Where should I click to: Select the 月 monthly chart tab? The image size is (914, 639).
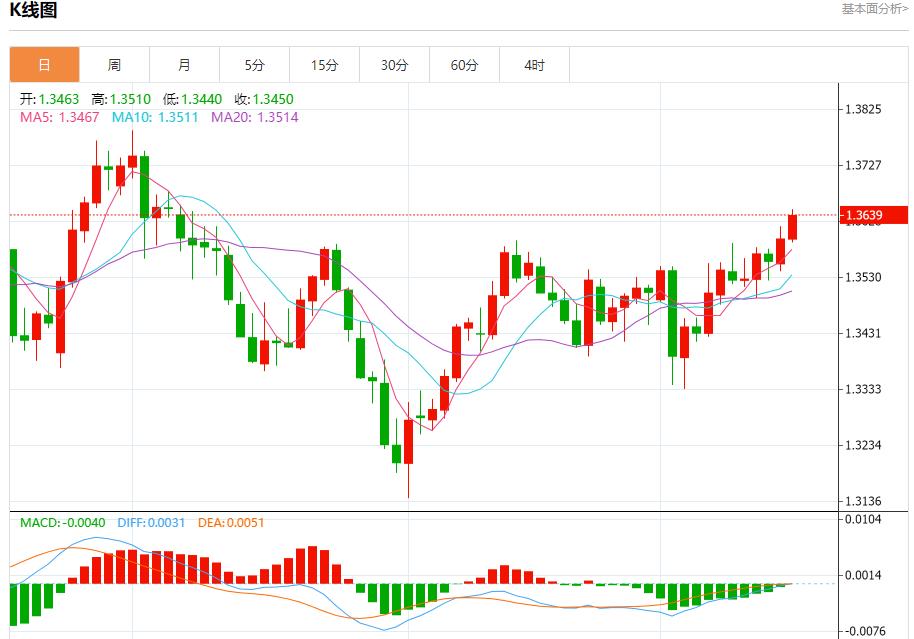click(x=184, y=64)
